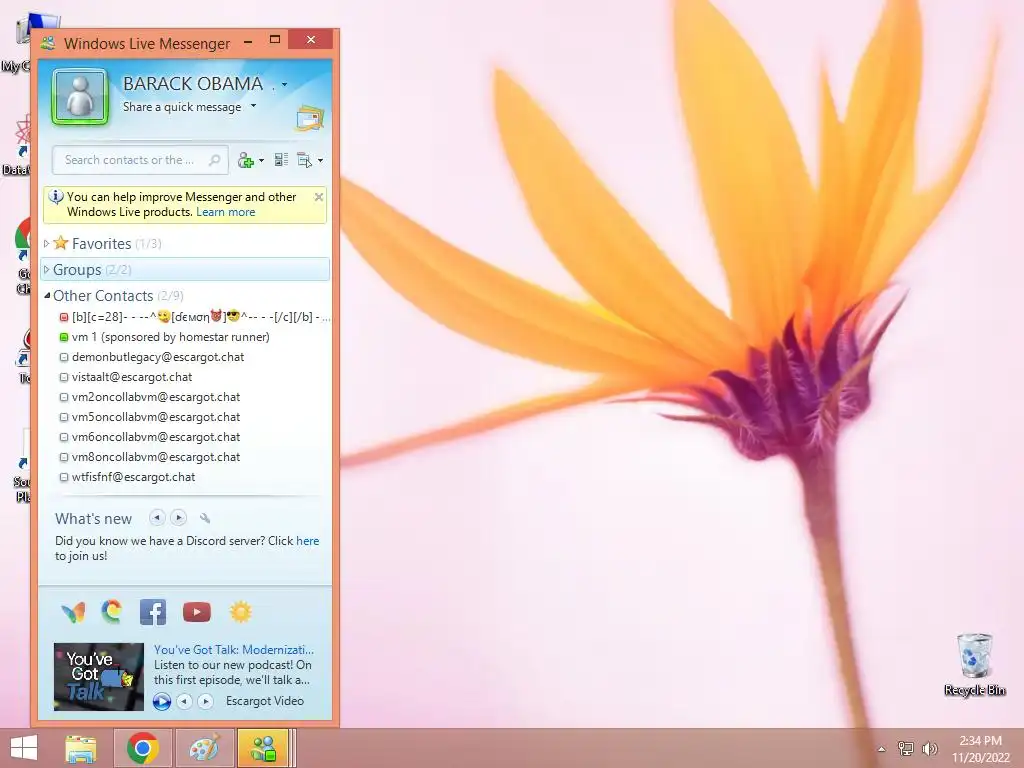The image size is (1024, 768).
Task: Open the Windows Start button
Action: pyautogui.click(x=24, y=748)
